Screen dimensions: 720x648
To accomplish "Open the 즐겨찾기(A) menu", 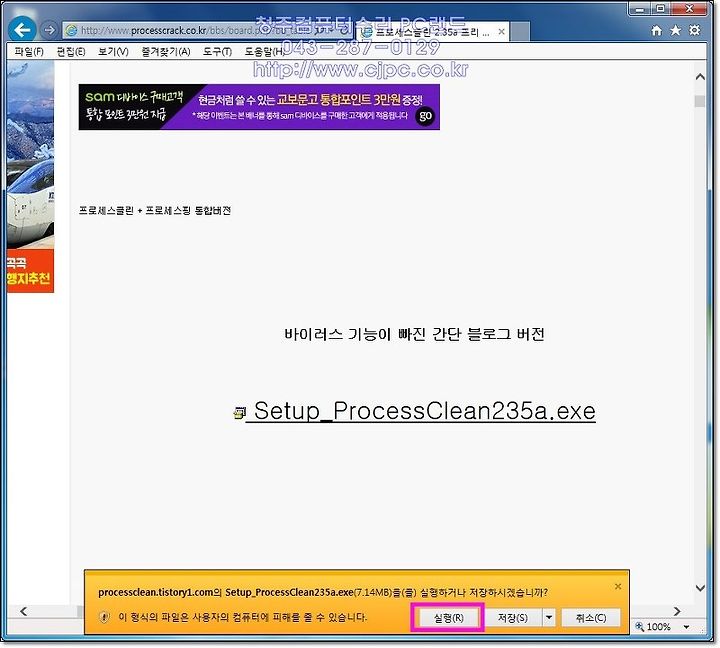I will click(166, 51).
